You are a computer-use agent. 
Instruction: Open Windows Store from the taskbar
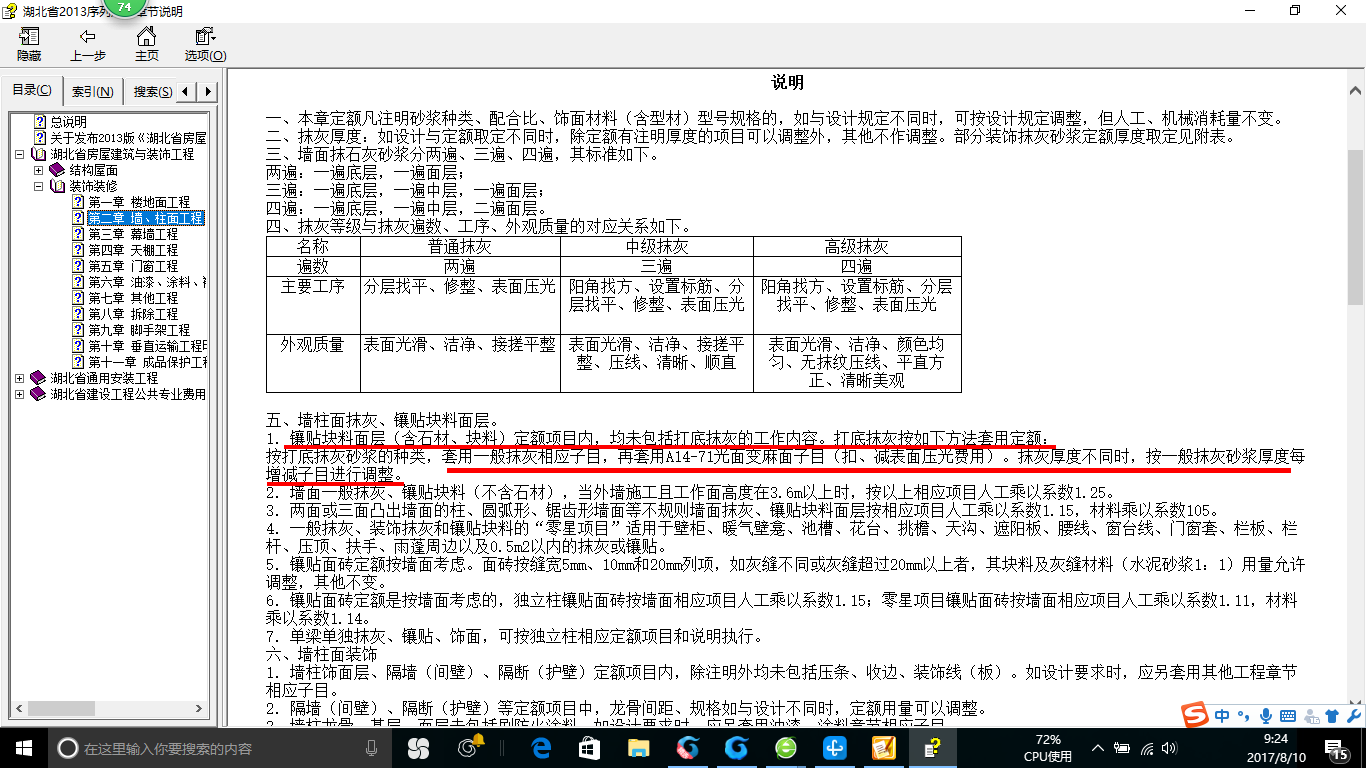click(590, 747)
